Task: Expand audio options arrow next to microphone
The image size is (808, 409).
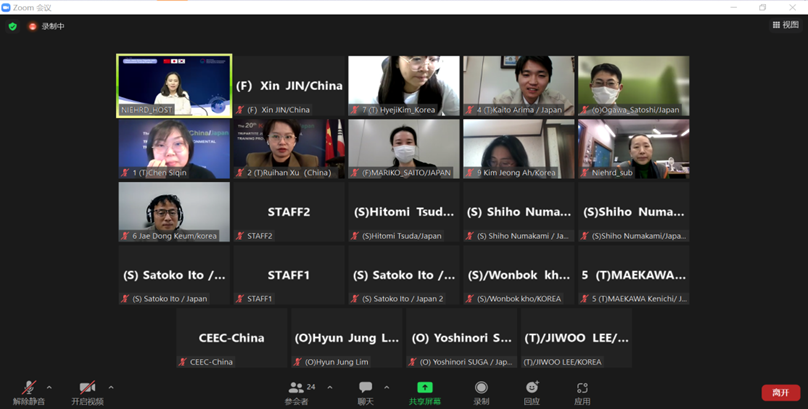Action: [49, 388]
